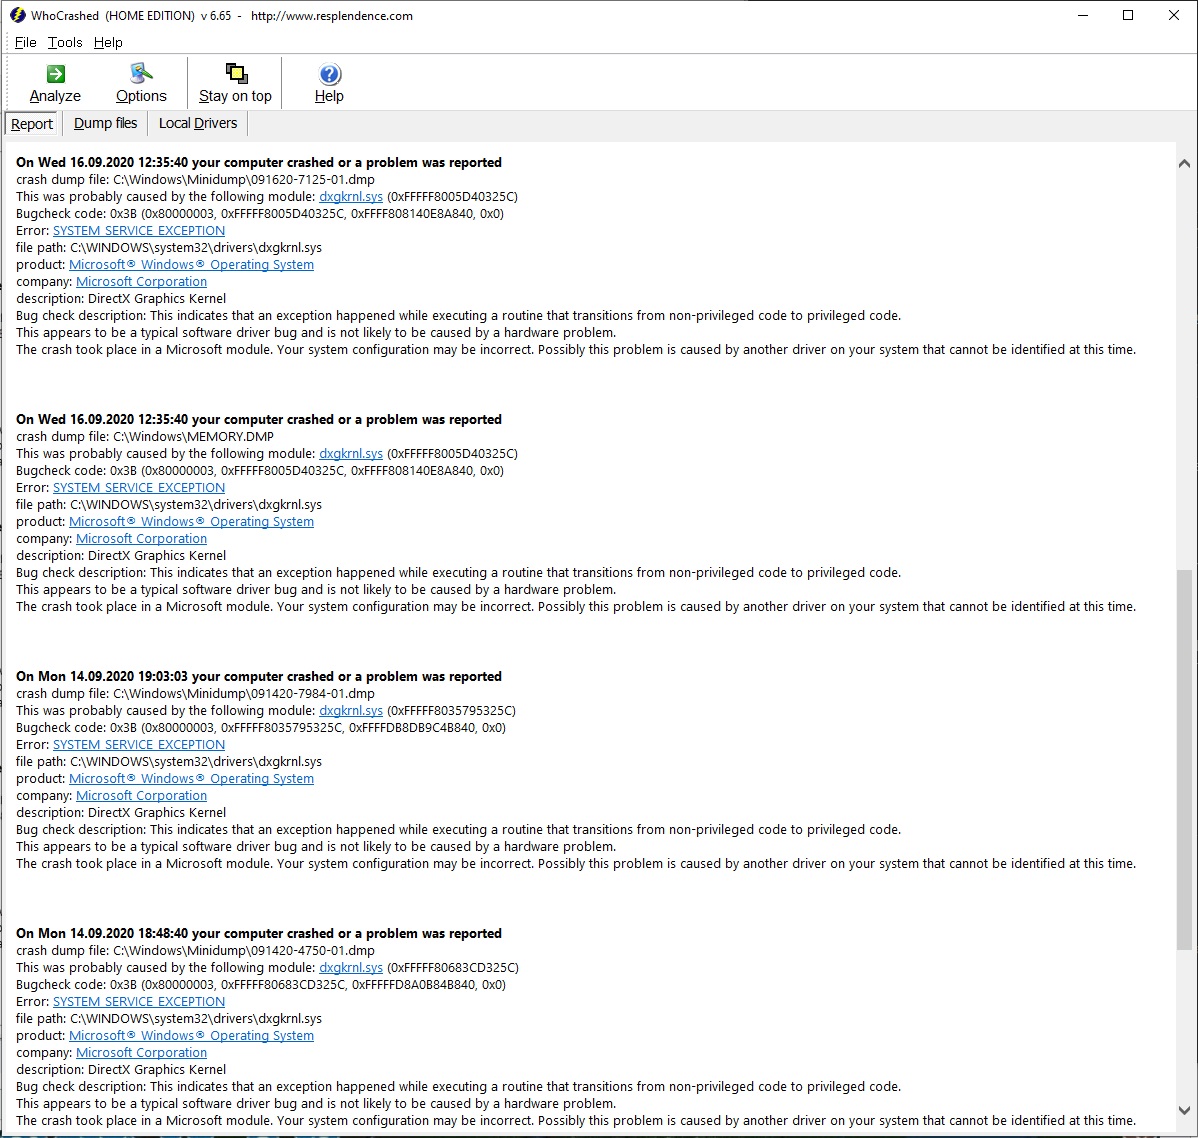The image size is (1198, 1138).
Task: Click dxgkrnl.sys link in 19:03:03 crash entry
Action: tap(351, 710)
